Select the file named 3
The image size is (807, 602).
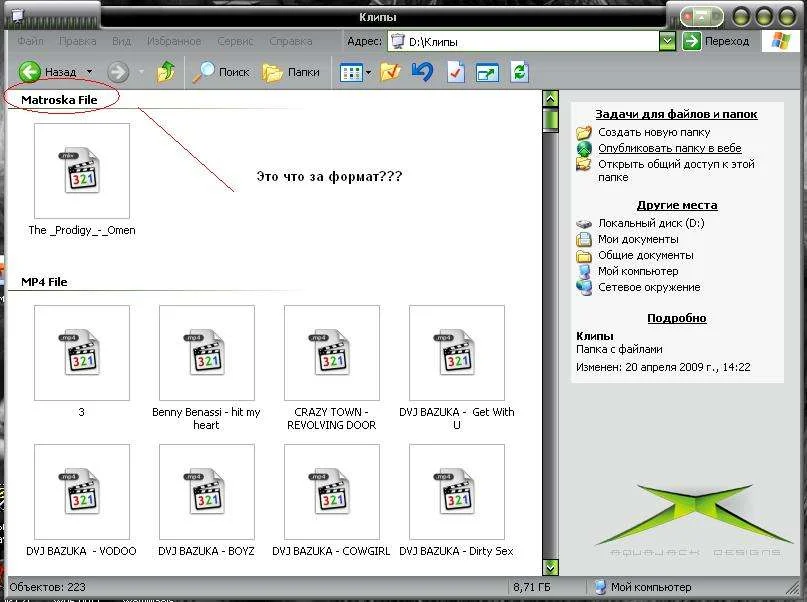[x=82, y=353]
